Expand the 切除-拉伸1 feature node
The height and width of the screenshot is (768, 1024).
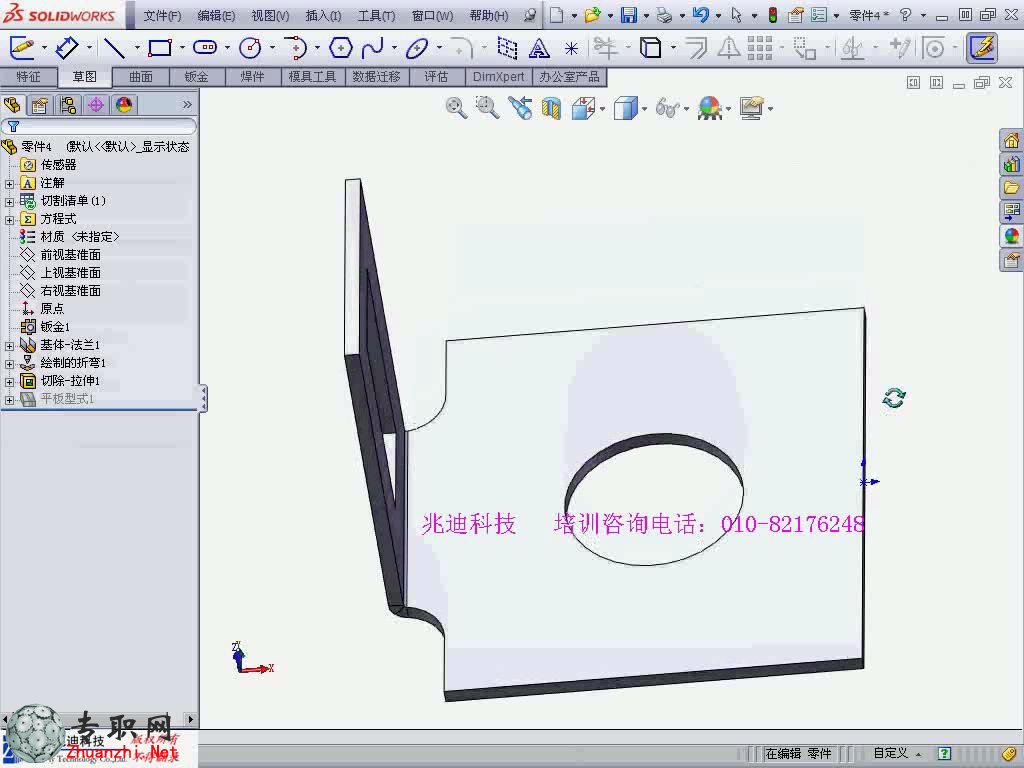click(9, 382)
